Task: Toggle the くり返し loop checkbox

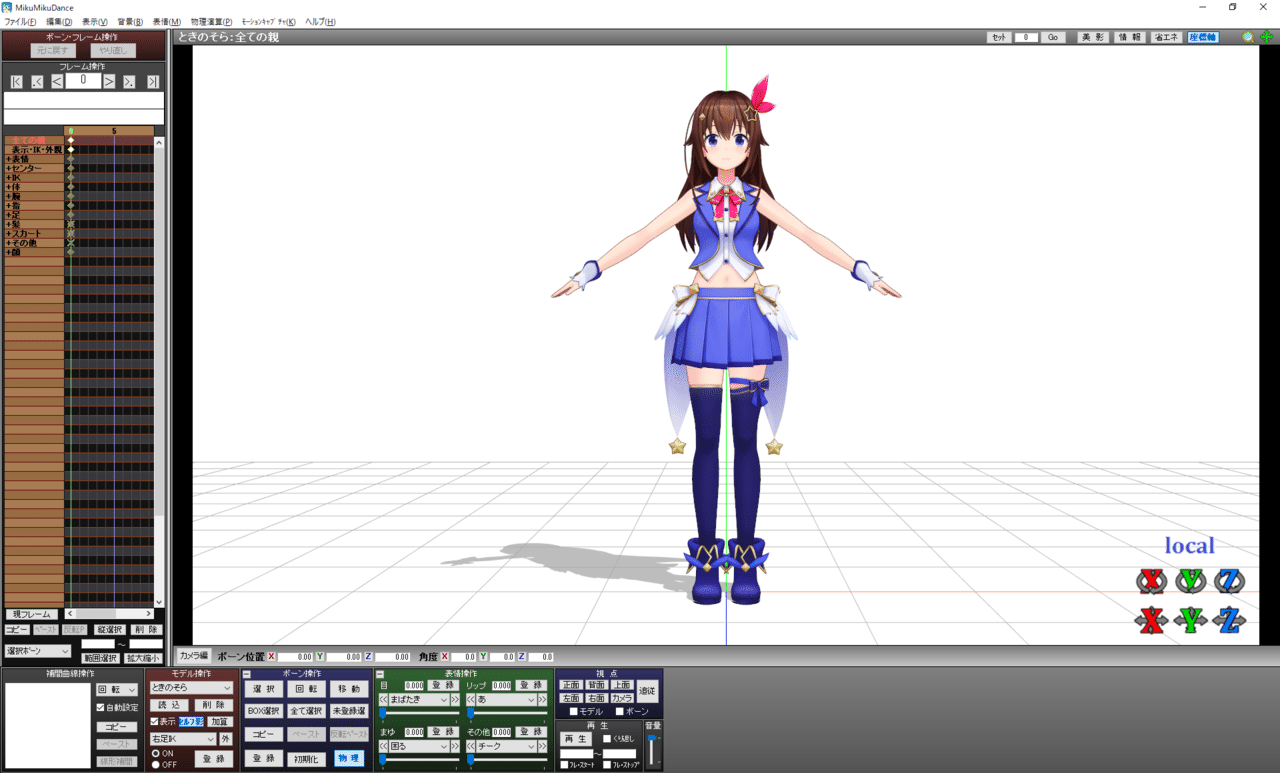Action: 607,738
